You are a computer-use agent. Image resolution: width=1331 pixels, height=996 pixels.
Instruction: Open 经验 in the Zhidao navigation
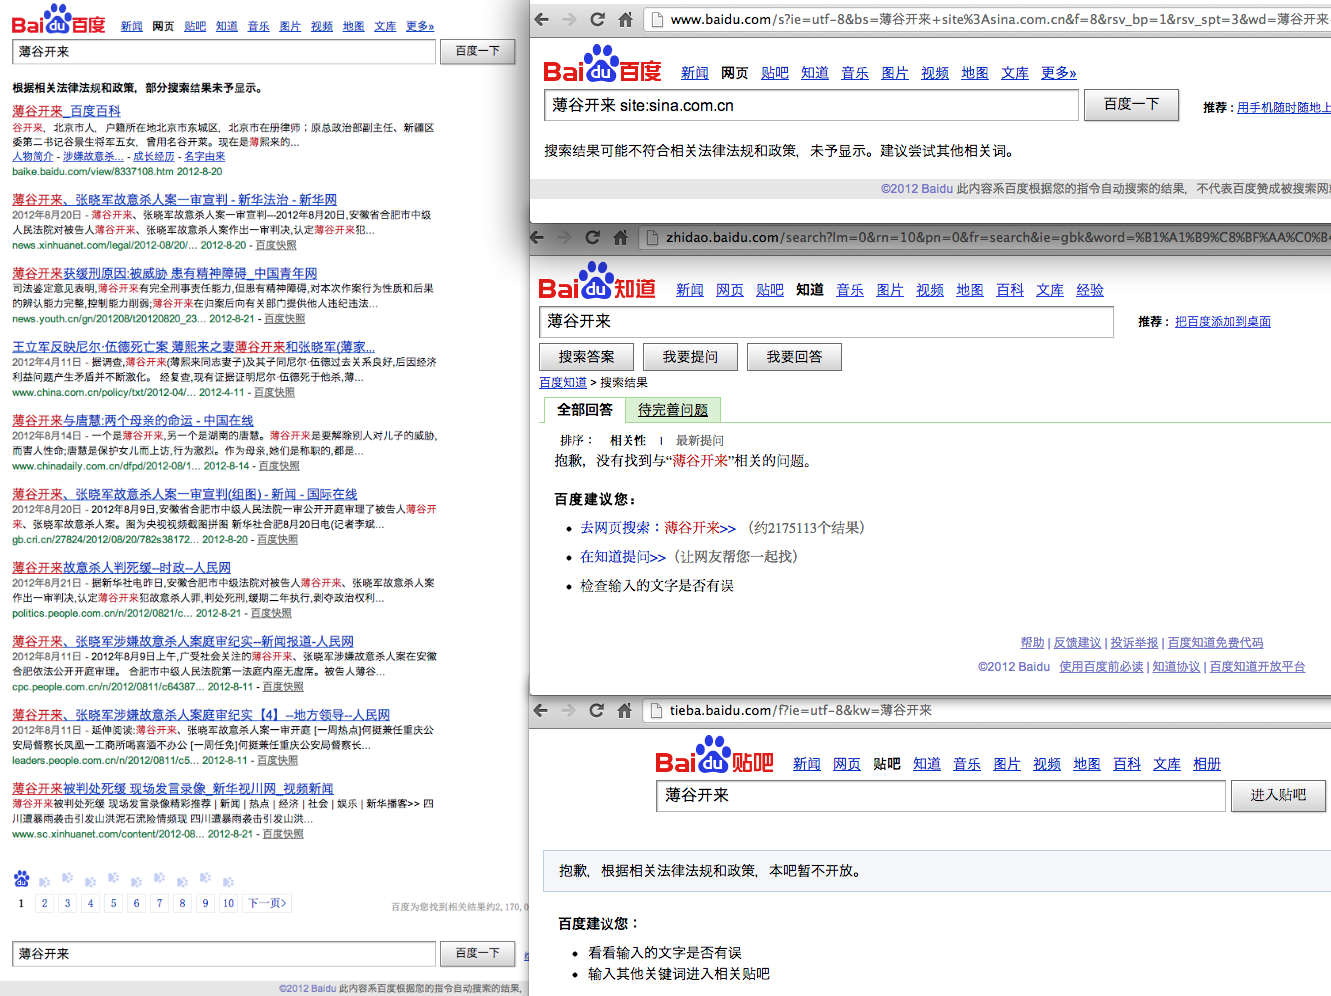point(1090,290)
